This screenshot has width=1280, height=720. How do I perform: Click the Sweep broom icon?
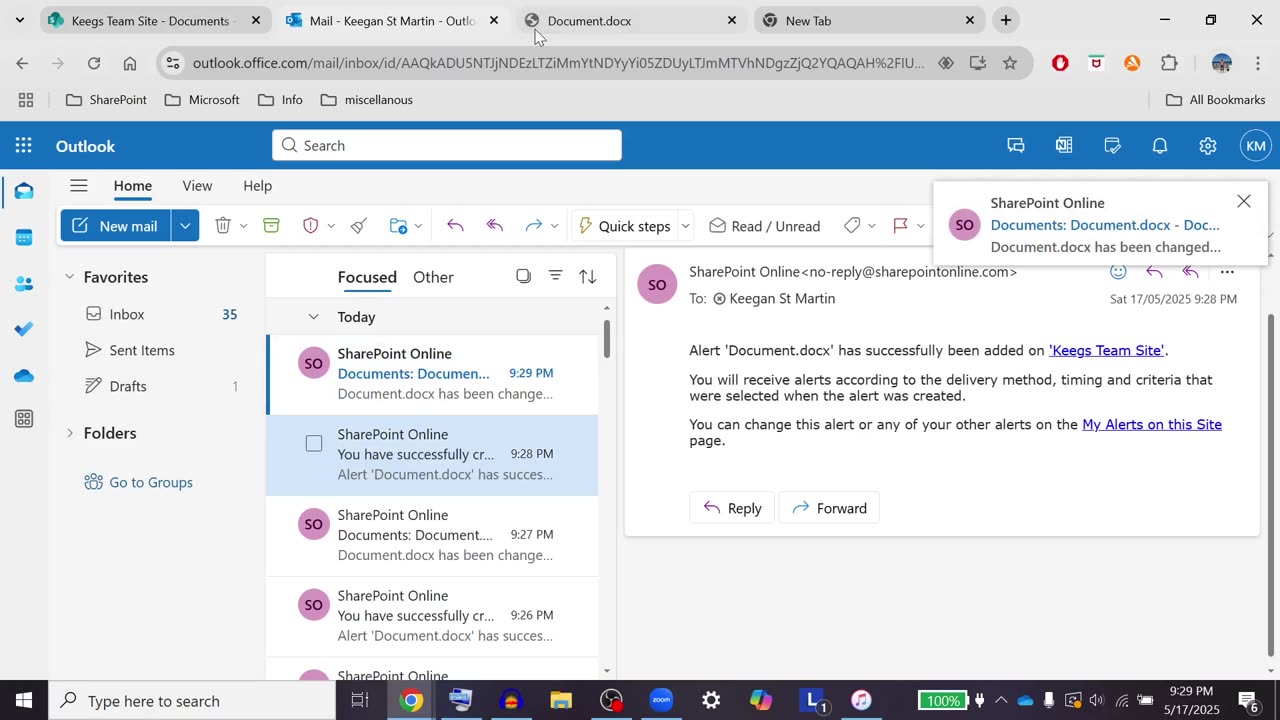(359, 226)
